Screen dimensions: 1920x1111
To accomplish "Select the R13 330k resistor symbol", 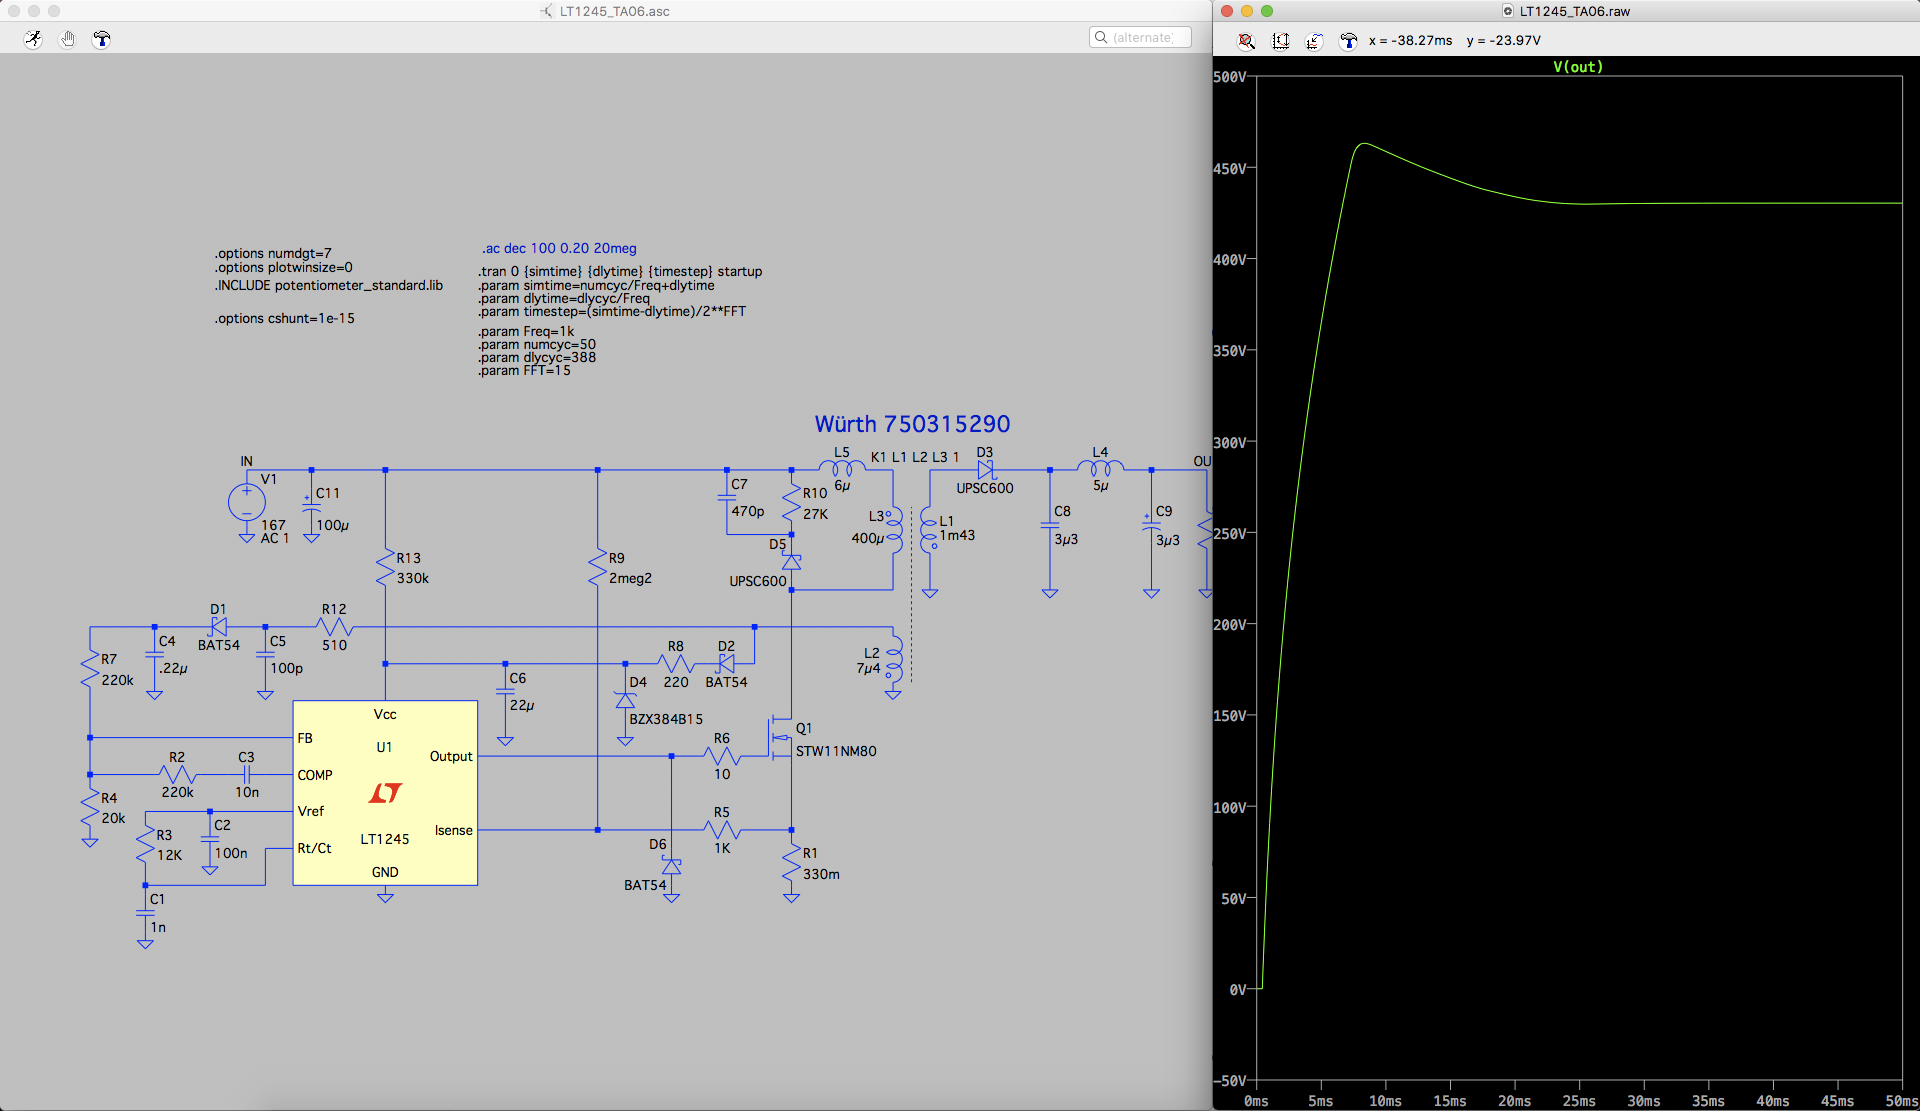I will tap(385, 568).
